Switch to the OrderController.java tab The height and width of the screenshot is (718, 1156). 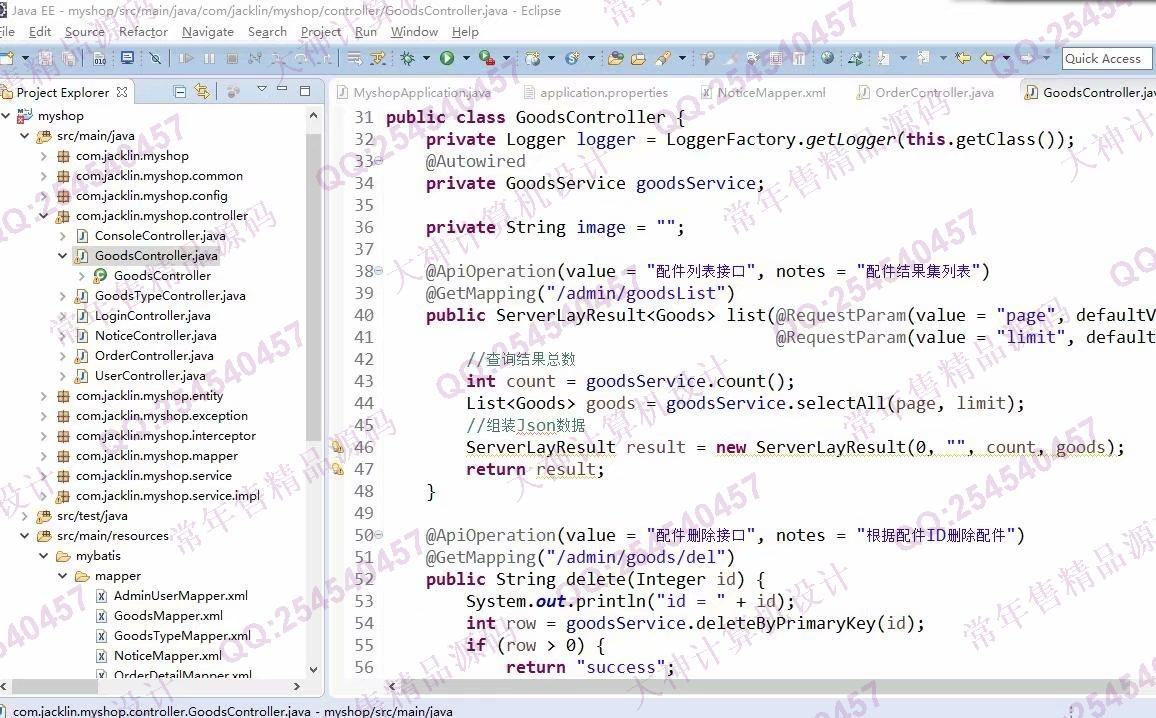[925, 92]
